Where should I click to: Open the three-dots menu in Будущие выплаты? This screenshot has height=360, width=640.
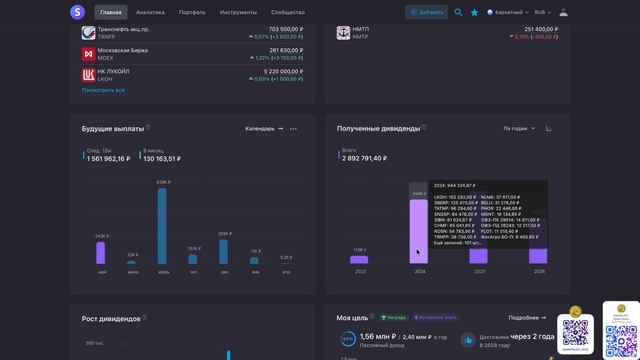click(x=293, y=129)
